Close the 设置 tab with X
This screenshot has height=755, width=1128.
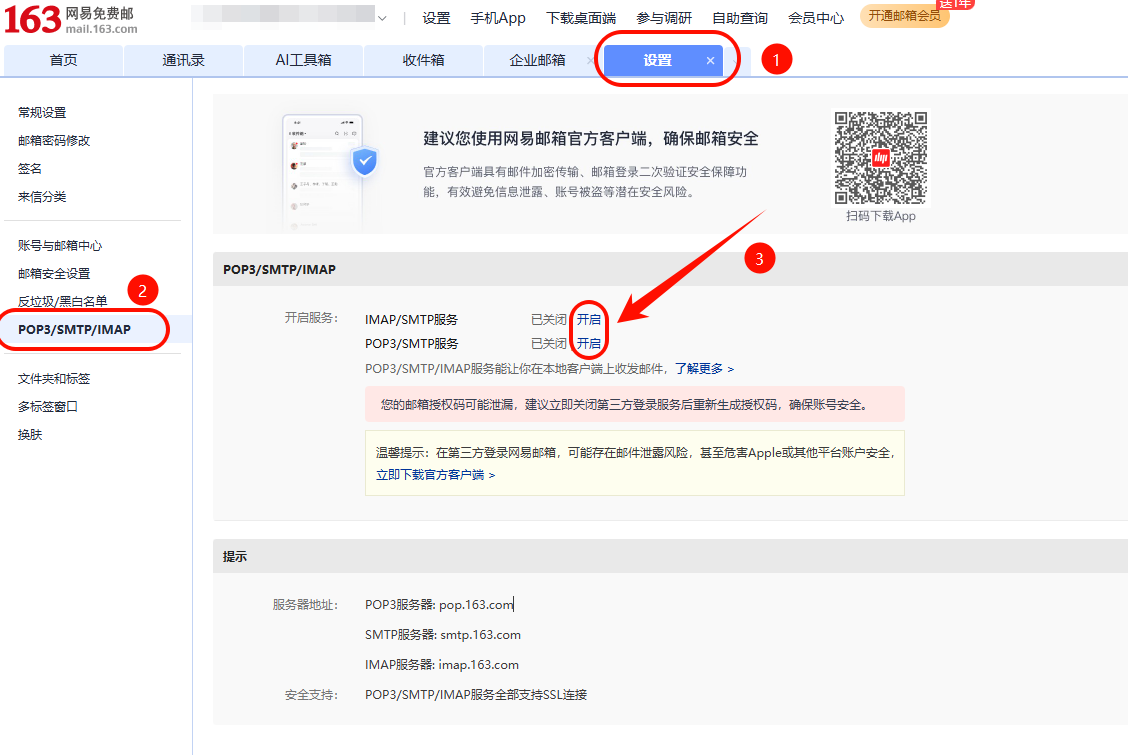point(710,60)
